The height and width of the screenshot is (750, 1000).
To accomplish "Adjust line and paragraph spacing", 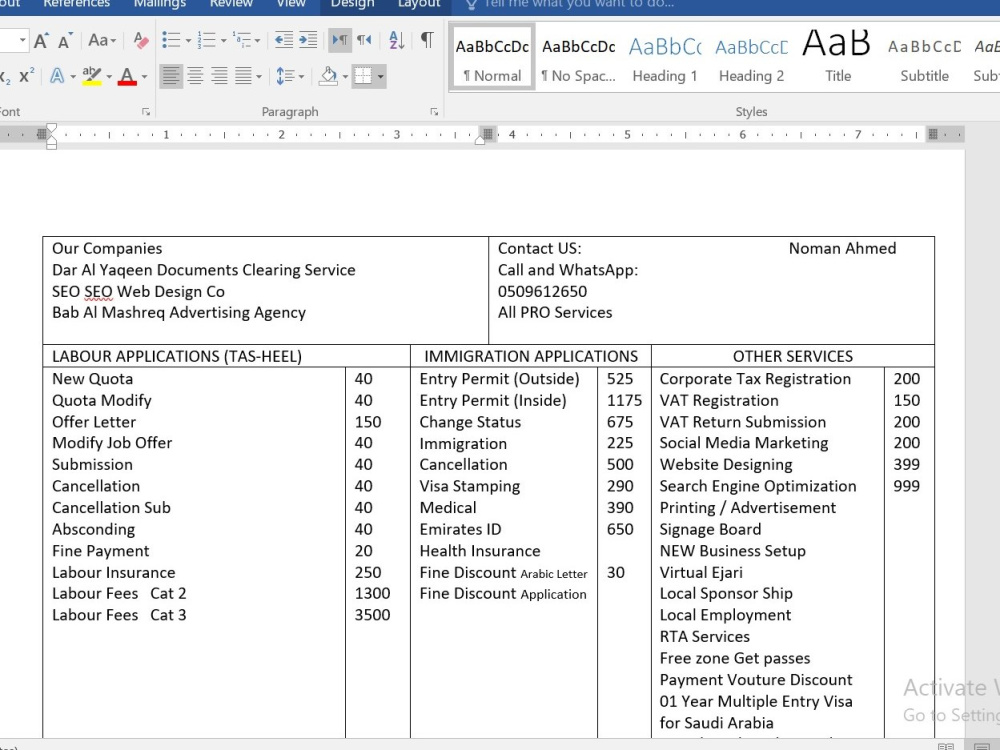I will click(x=284, y=77).
